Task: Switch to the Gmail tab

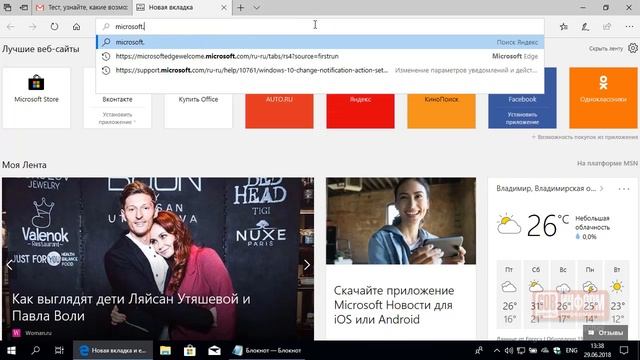Action: [x=82, y=7]
